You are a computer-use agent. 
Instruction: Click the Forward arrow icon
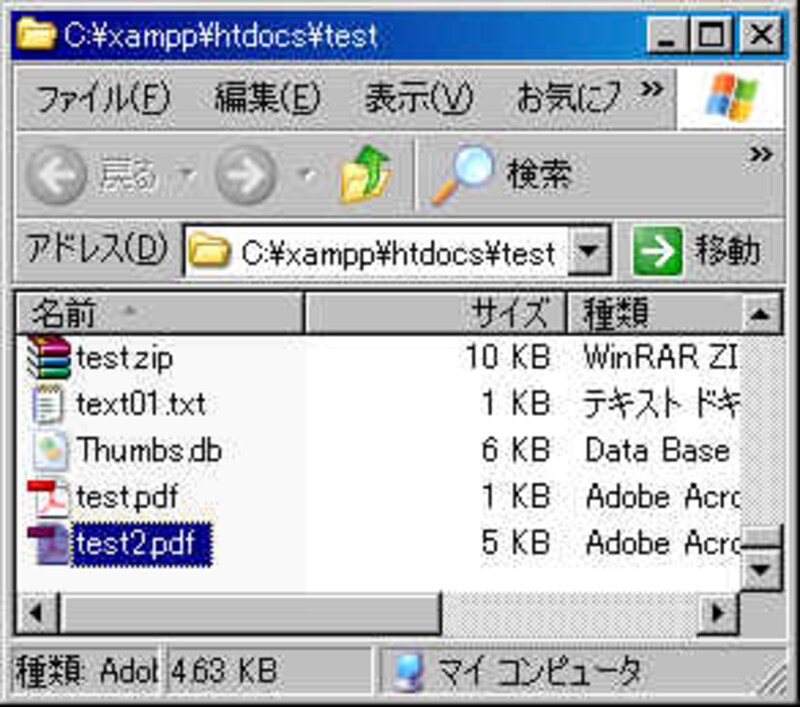pos(246,175)
